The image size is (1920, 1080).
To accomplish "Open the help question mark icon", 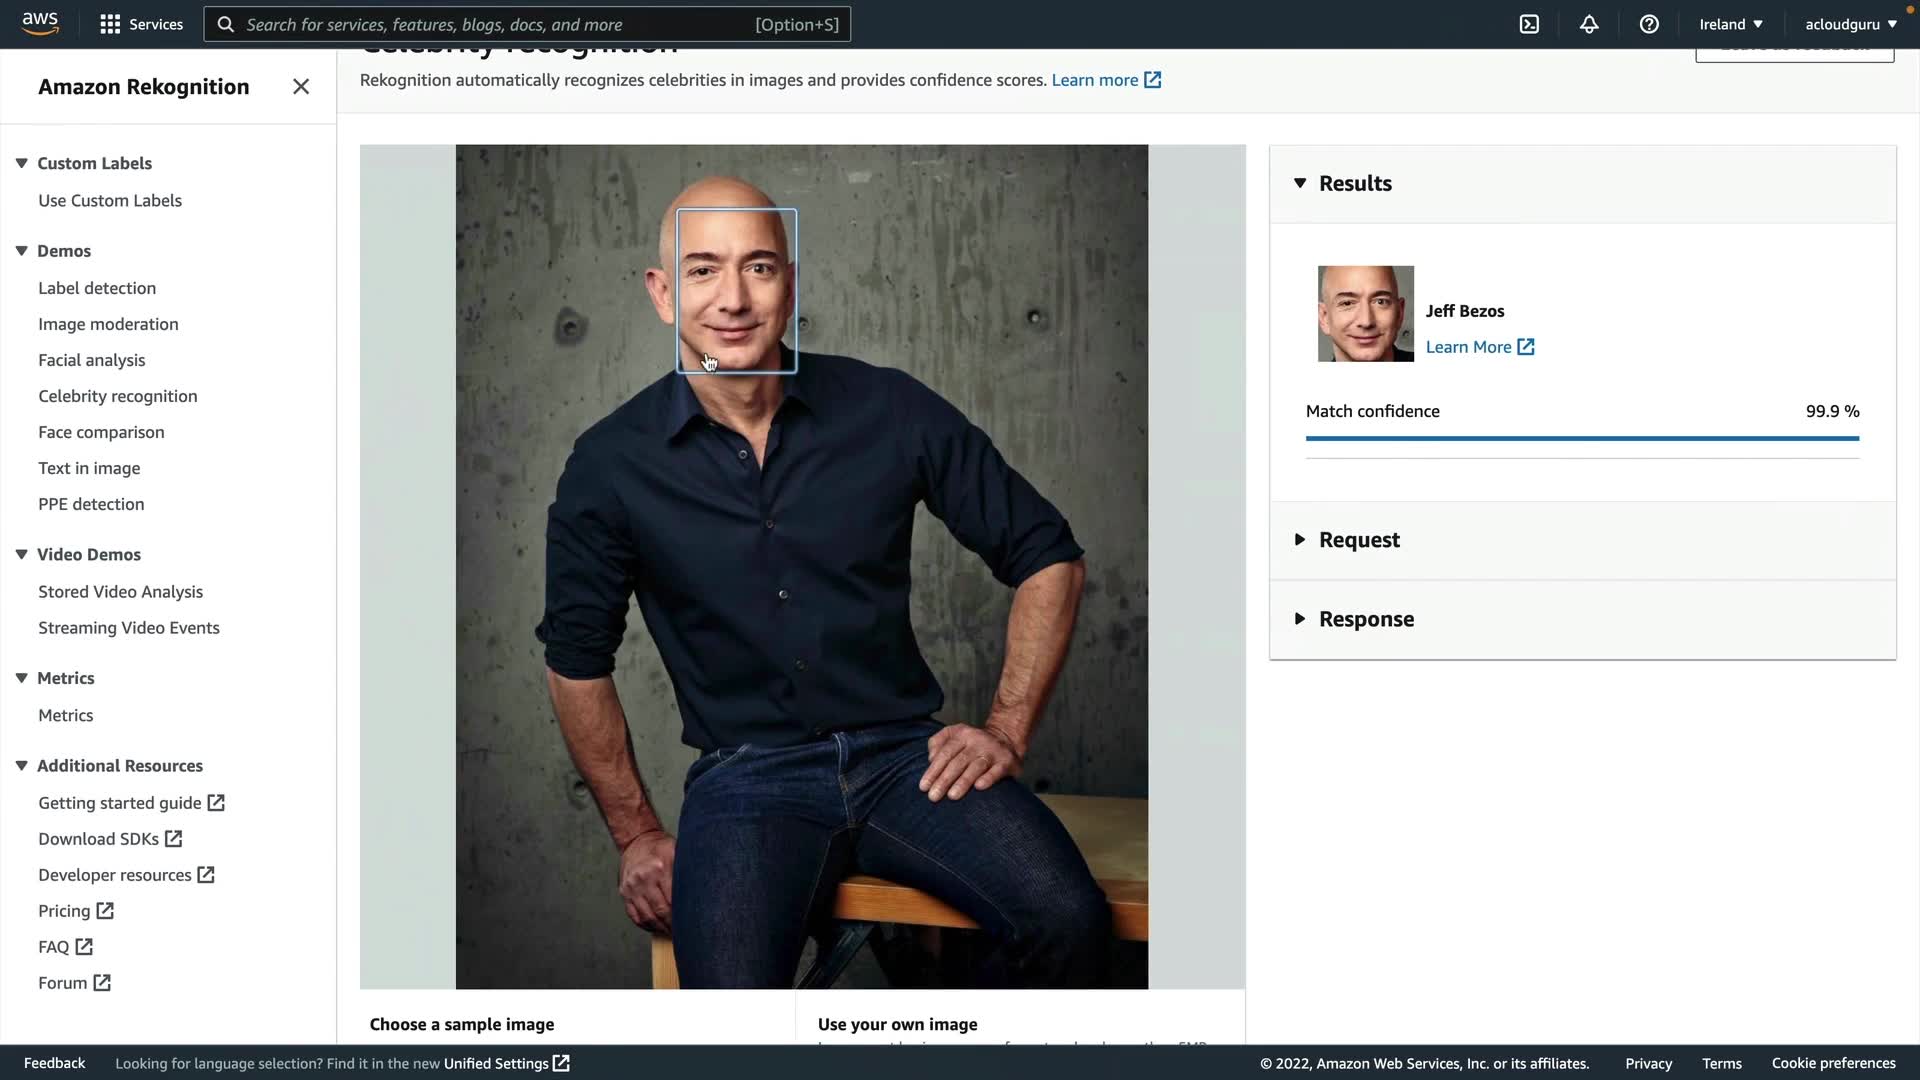I will click(x=1649, y=24).
